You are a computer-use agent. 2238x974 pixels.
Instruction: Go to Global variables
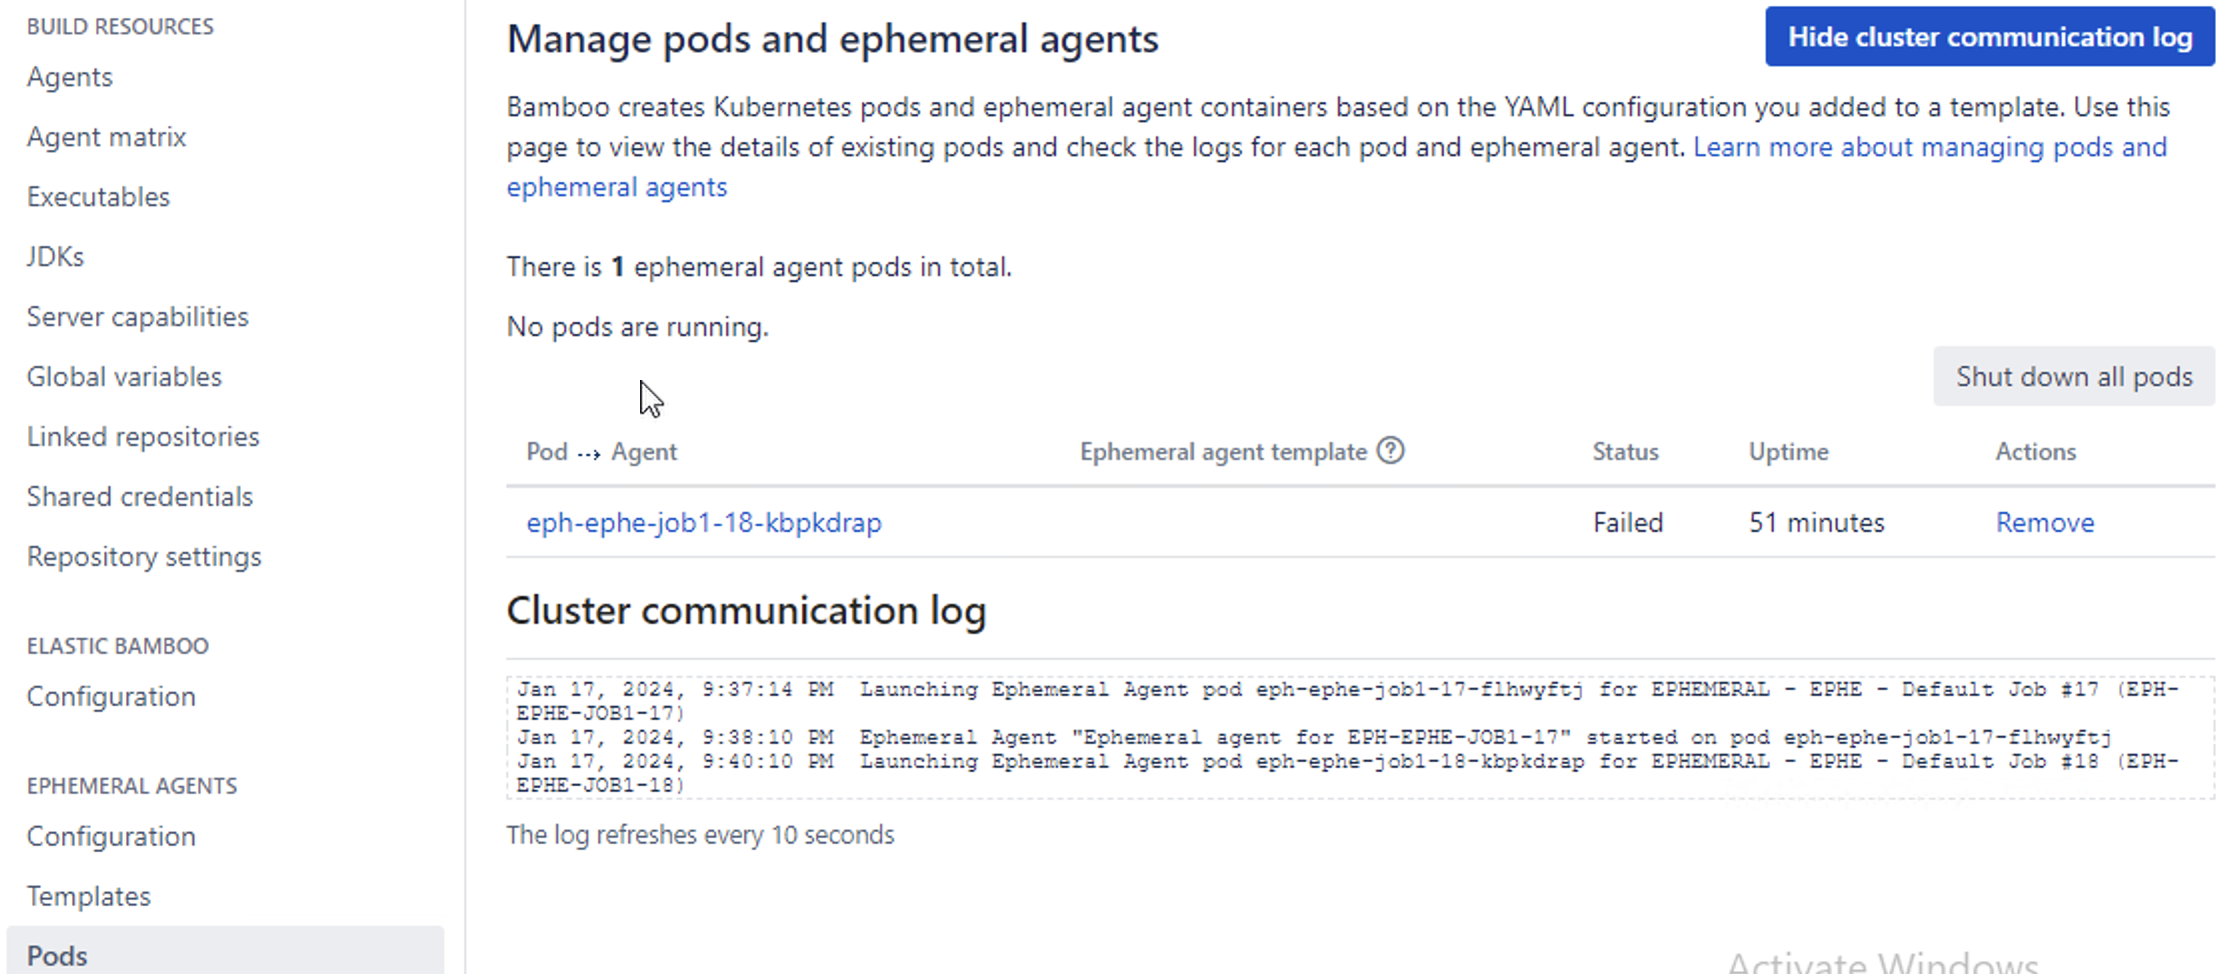coord(124,377)
